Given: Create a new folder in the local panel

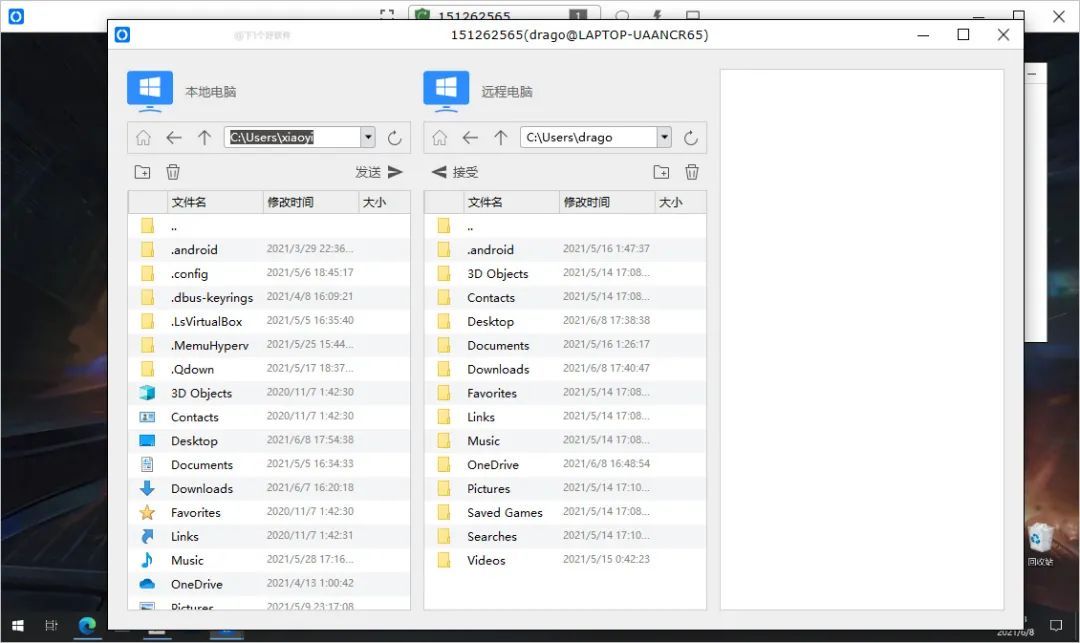Looking at the screenshot, I should (143, 172).
